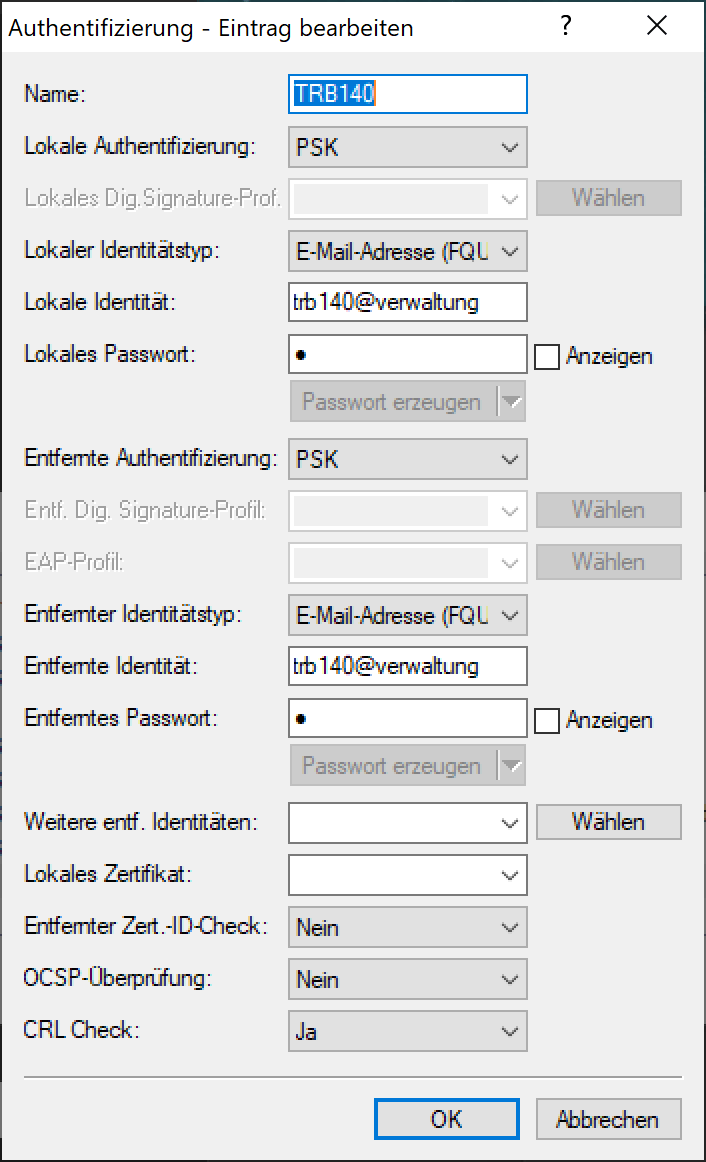This screenshot has width=706, height=1162.
Task: Open the Lokale Authentifizierung PSK dropdown
Action: [407, 147]
